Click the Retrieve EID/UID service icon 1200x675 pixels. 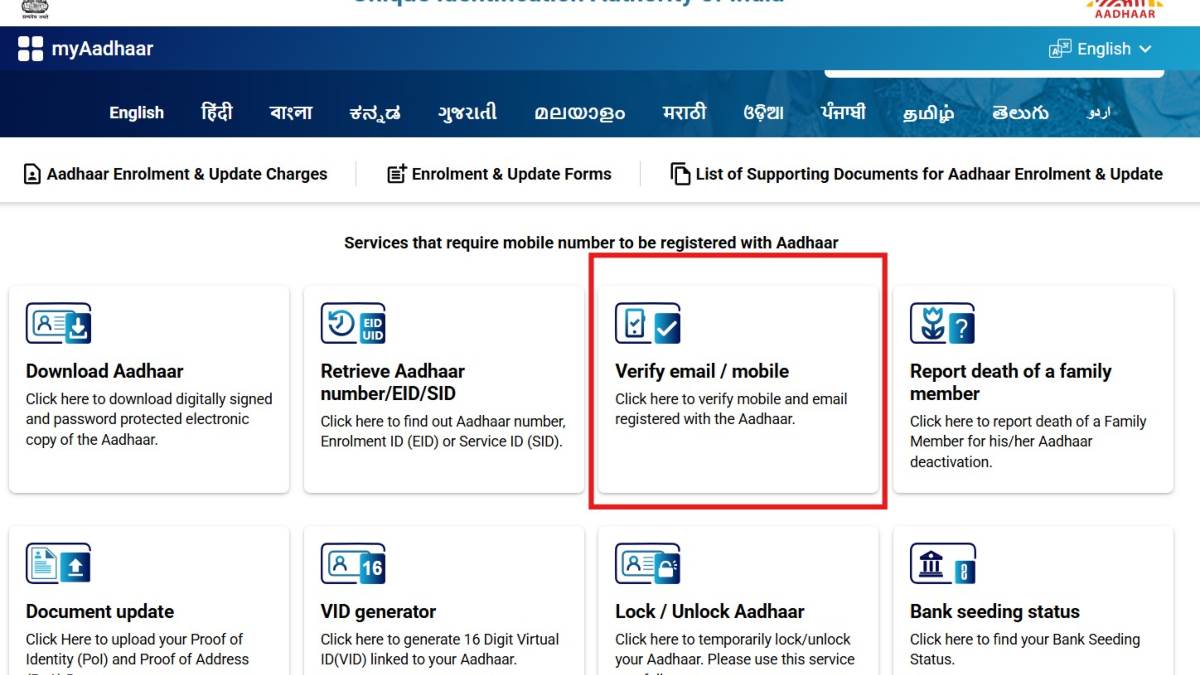coord(352,323)
